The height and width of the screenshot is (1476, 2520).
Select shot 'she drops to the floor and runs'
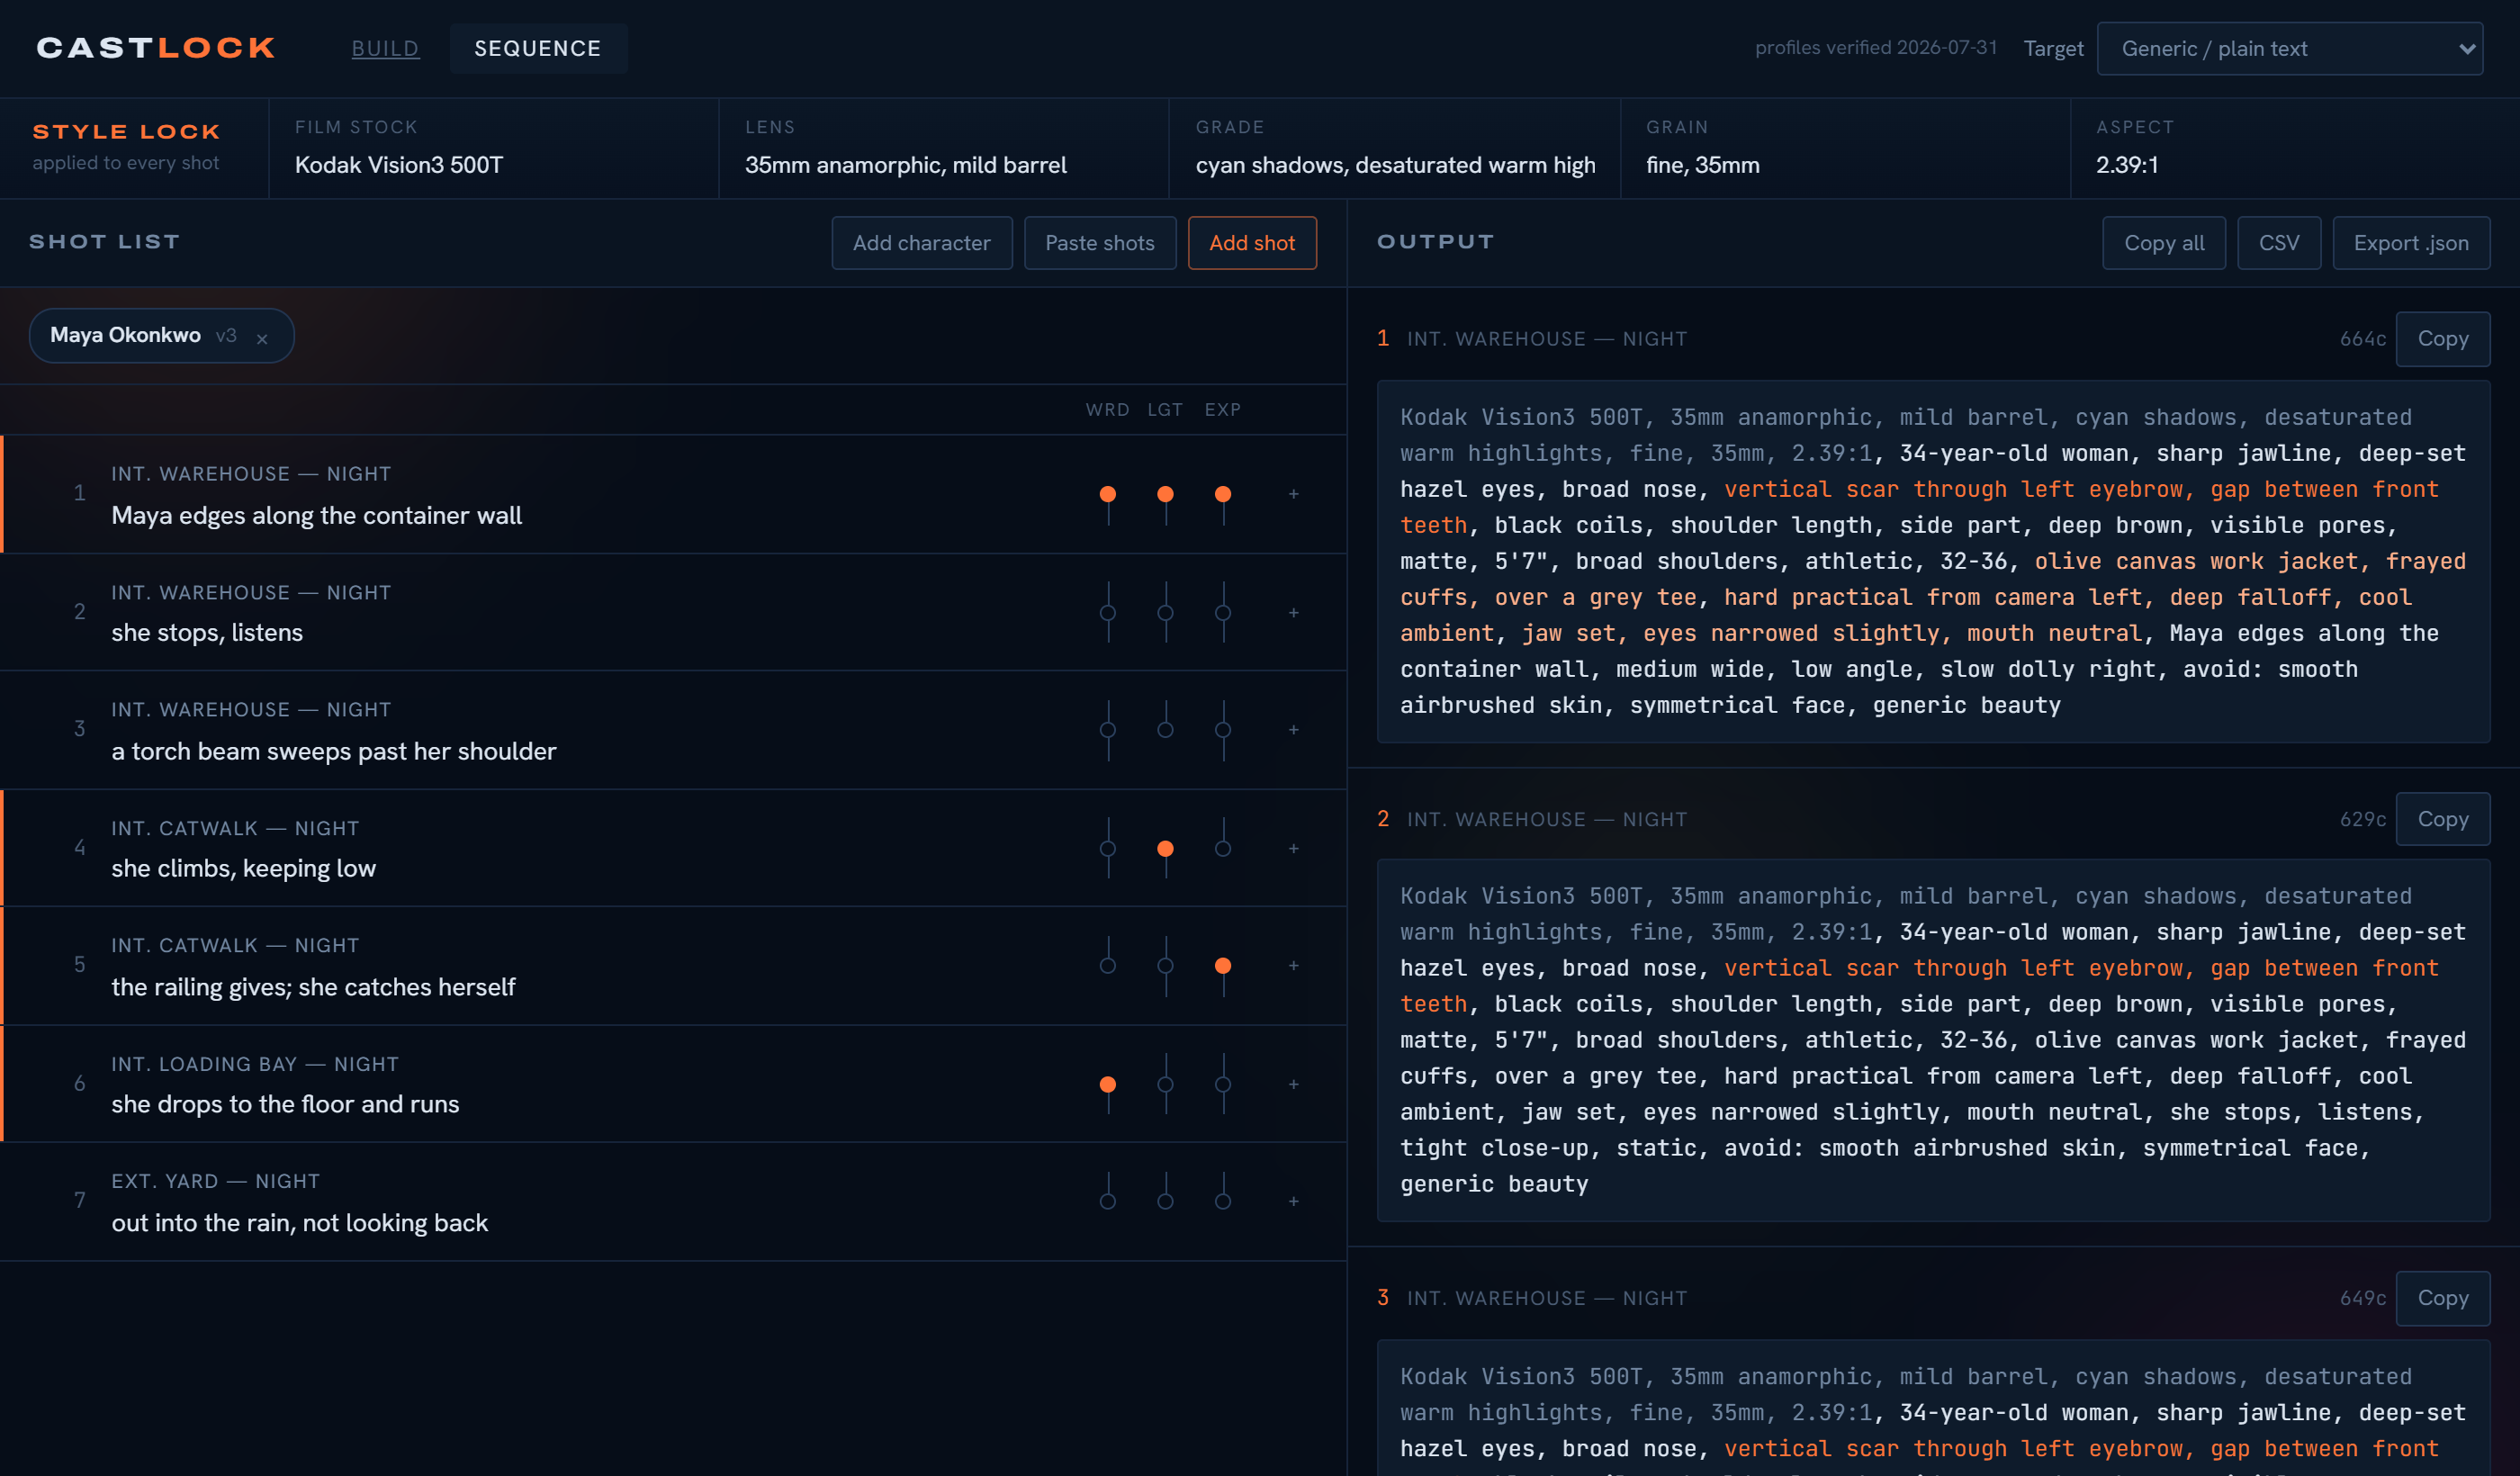[x=674, y=1084]
